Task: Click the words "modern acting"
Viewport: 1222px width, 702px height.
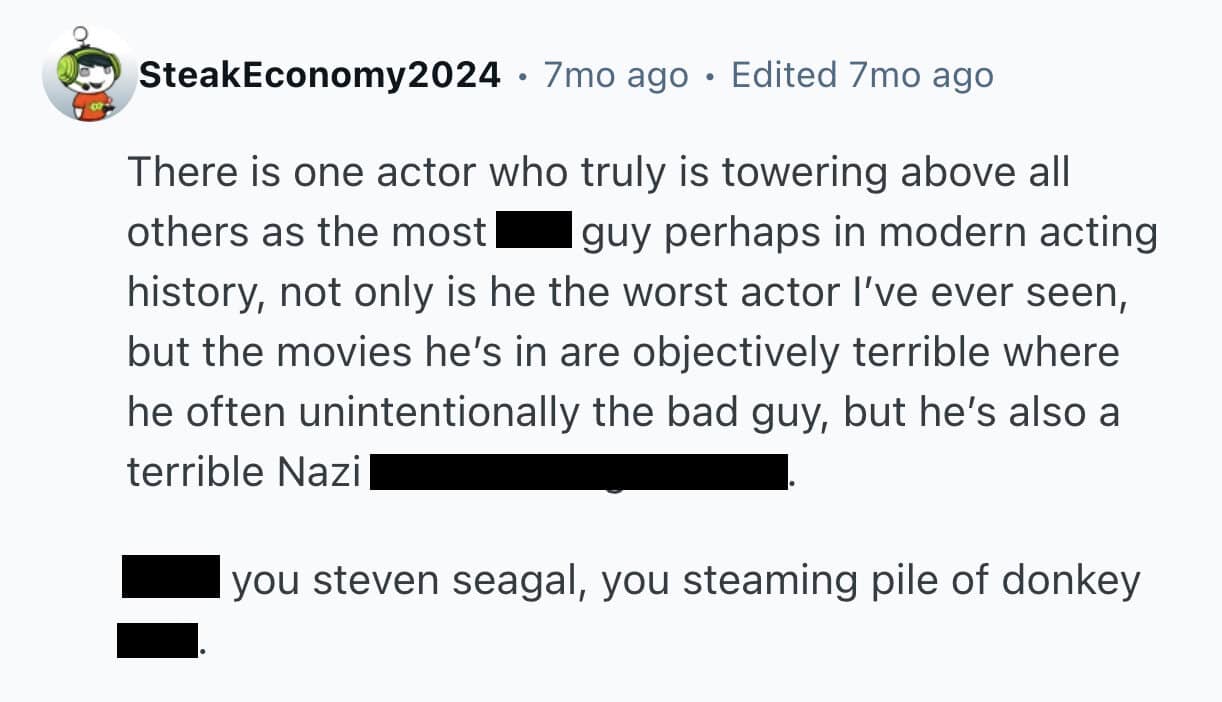Action: point(1018,232)
